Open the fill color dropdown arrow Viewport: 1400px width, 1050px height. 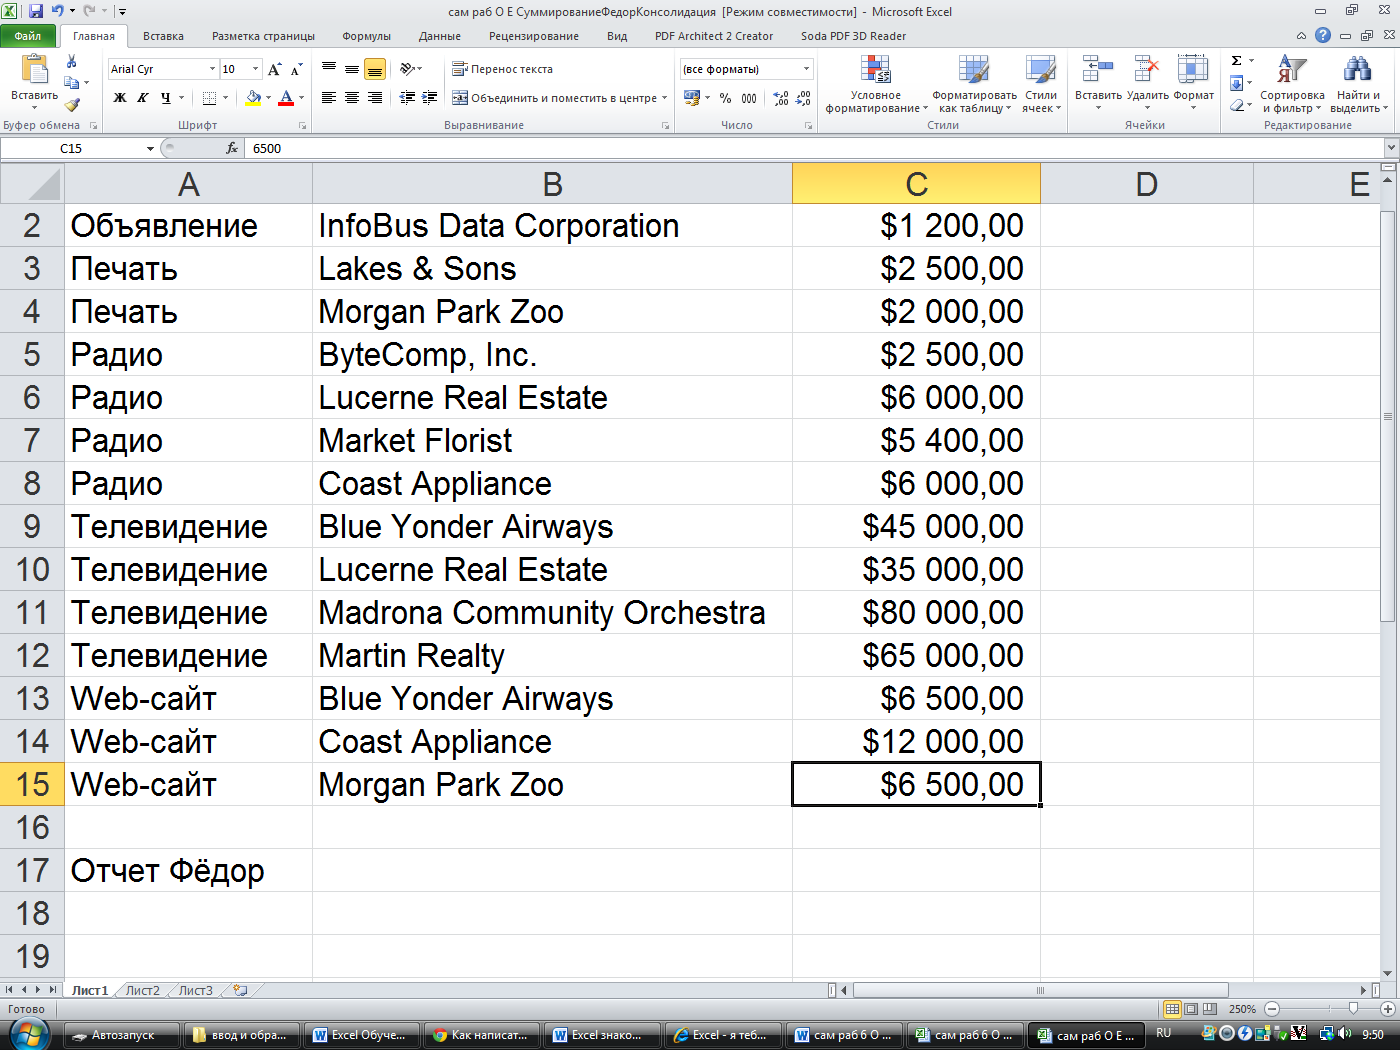[x=268, y=98]
